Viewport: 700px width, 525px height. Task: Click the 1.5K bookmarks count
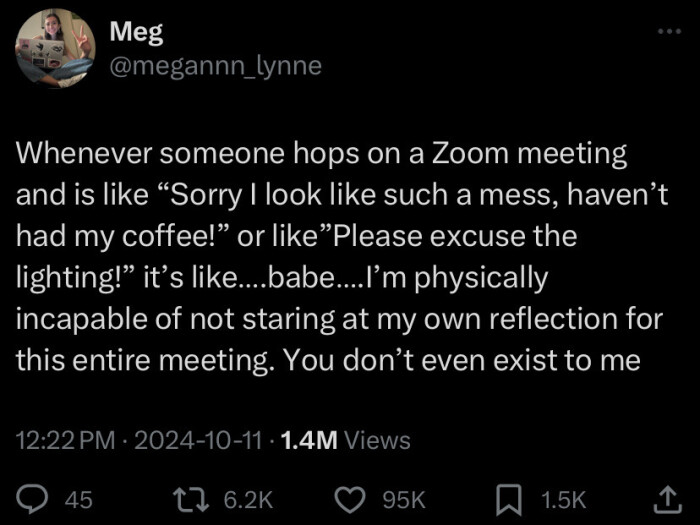point(563,499)
